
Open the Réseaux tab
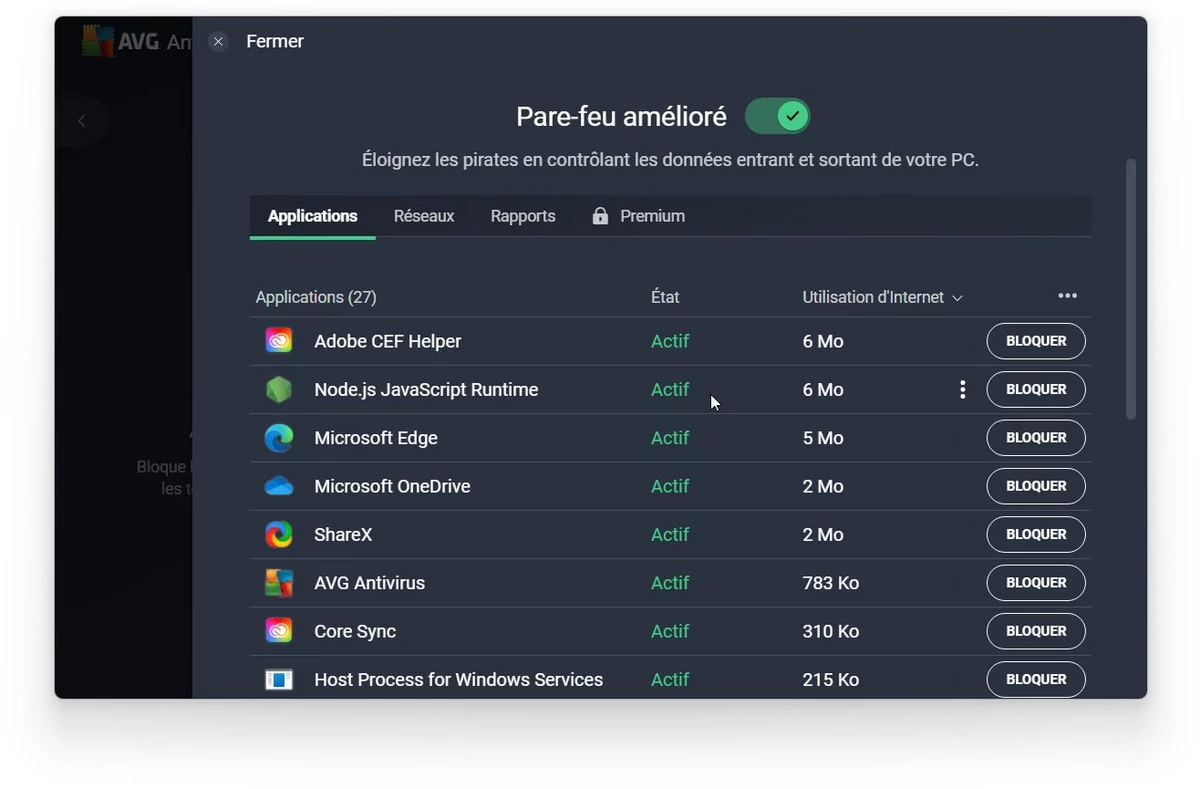click(x=424, y=216)
